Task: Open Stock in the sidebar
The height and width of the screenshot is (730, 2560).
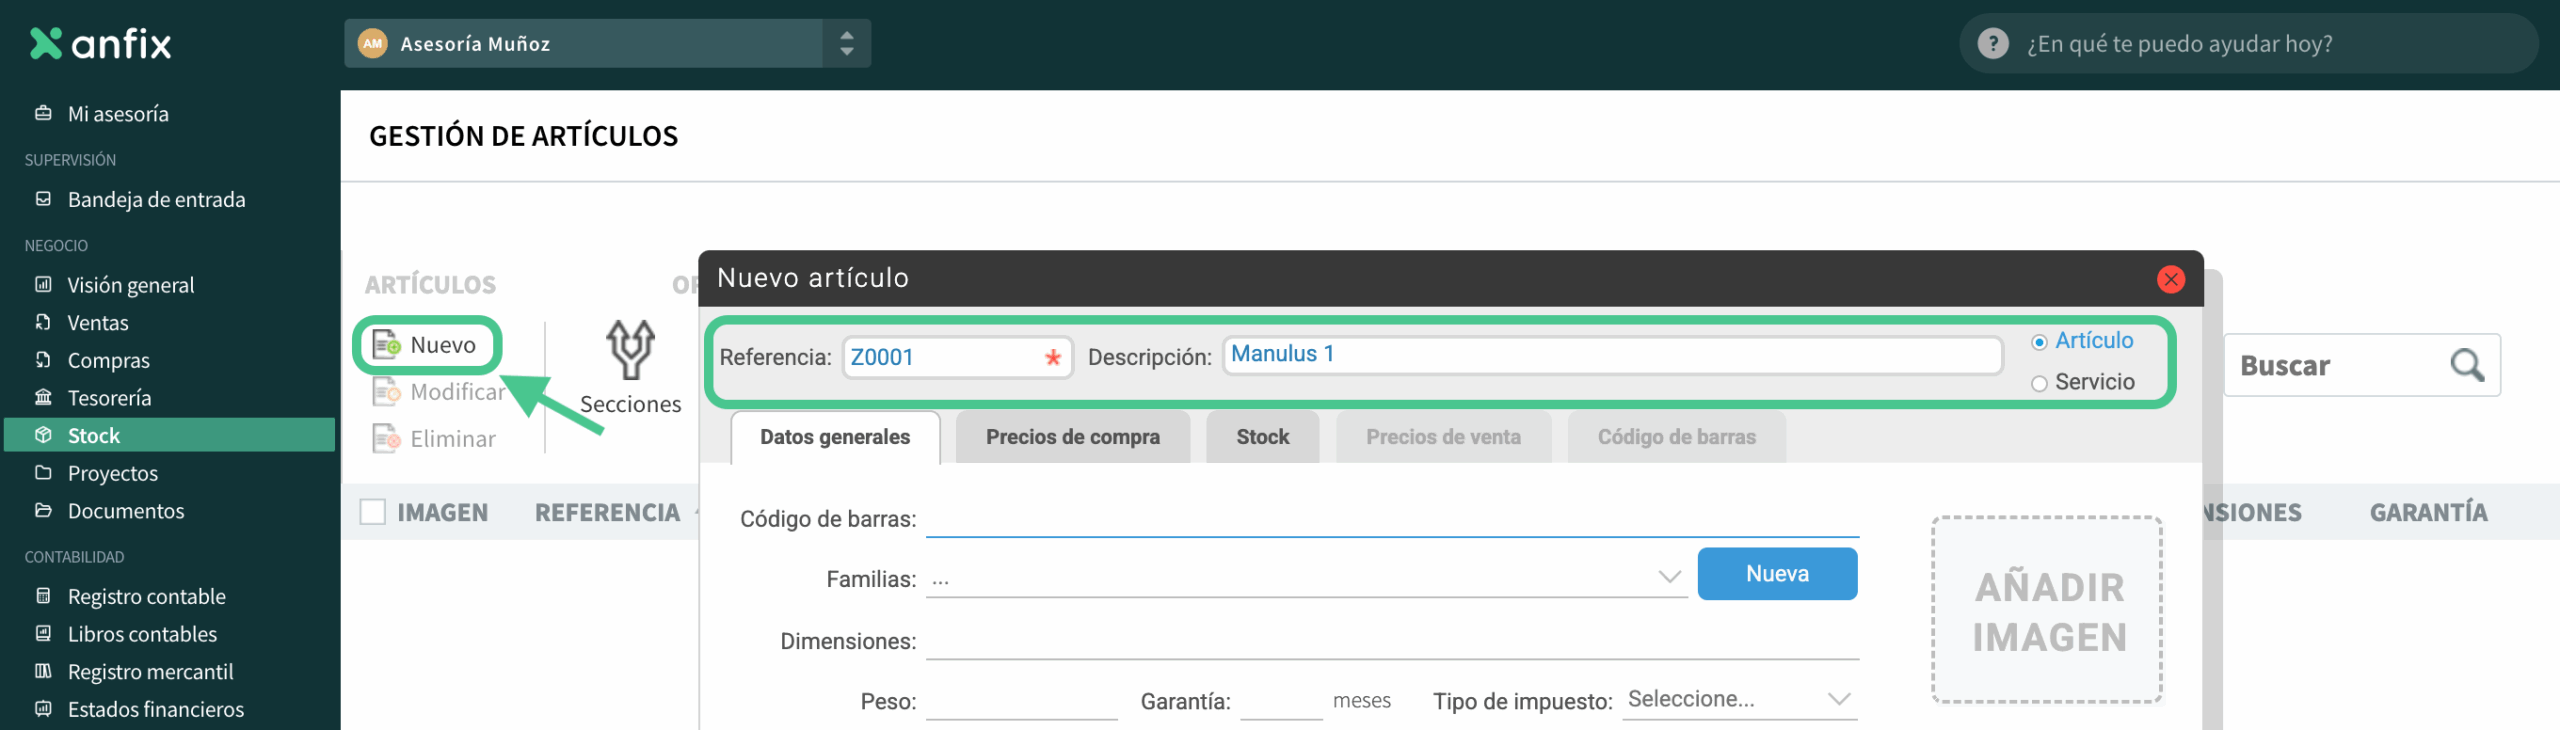Action: [93, 436]
